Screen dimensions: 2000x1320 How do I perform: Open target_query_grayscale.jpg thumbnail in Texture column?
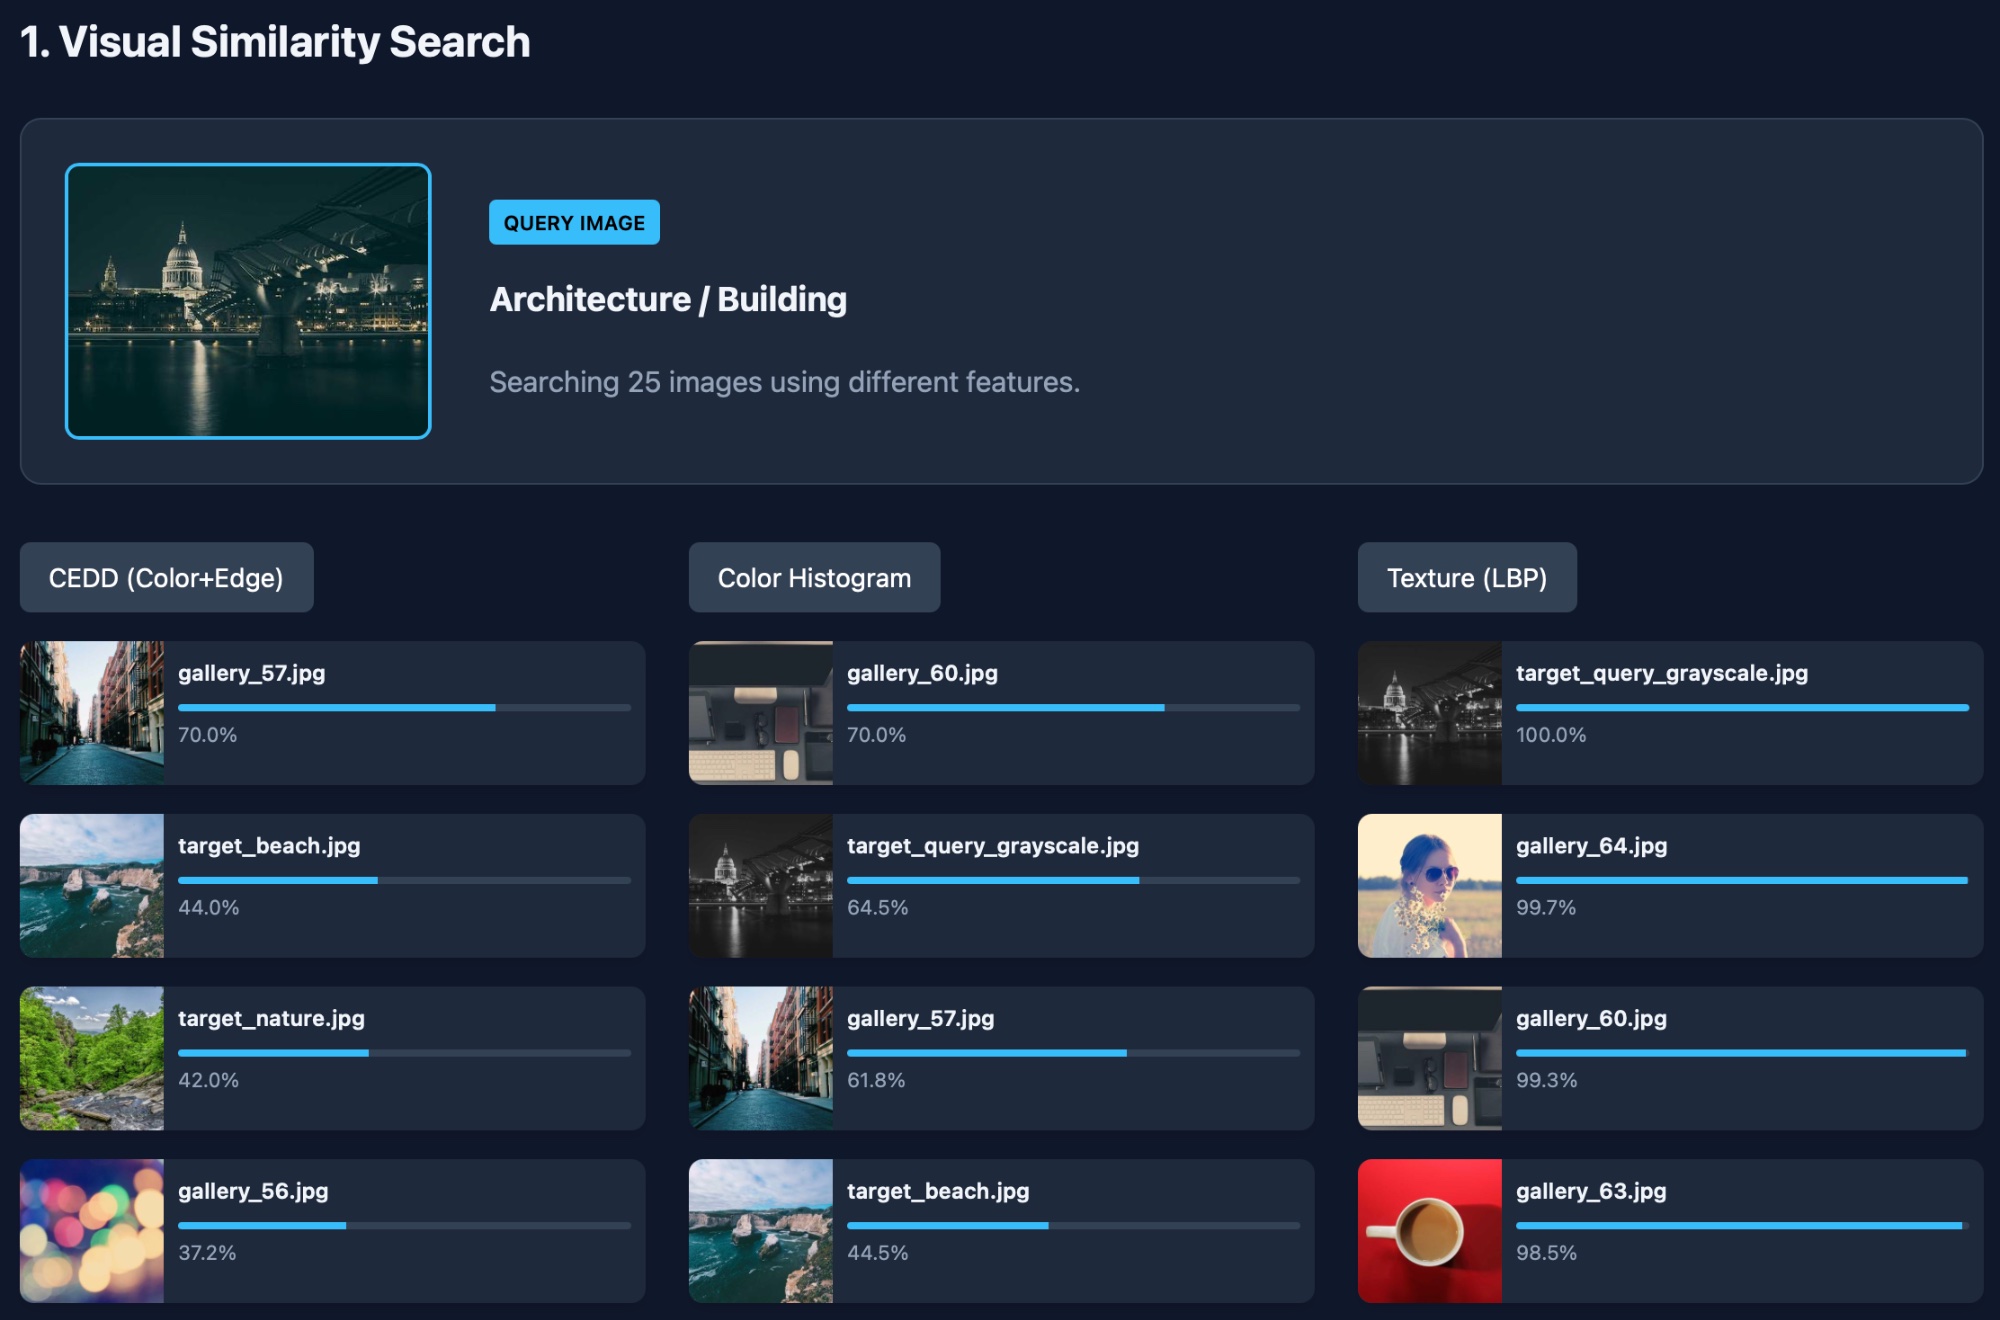1430,713
